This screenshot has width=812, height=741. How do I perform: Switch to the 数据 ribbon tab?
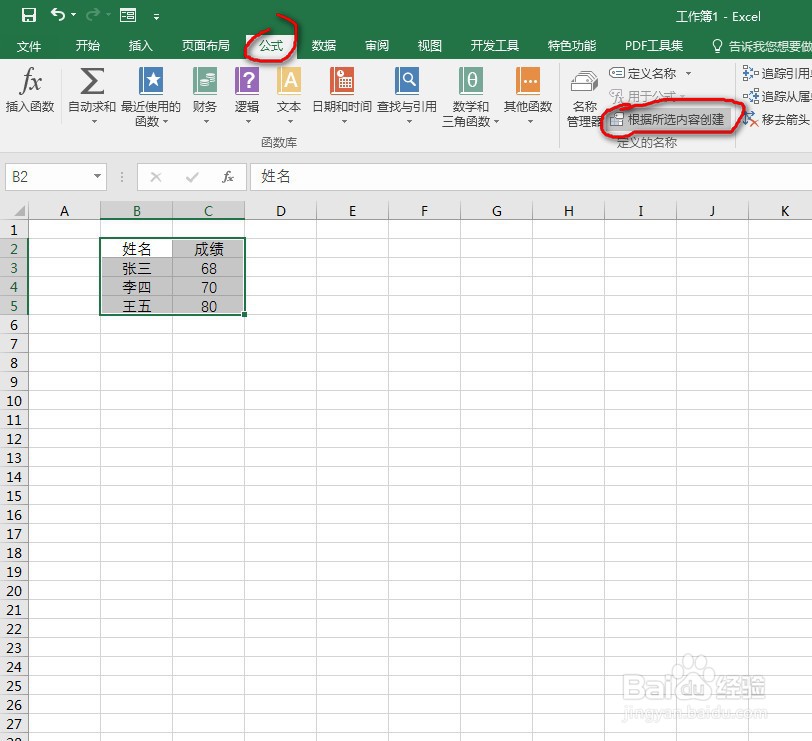pos(324,45)
